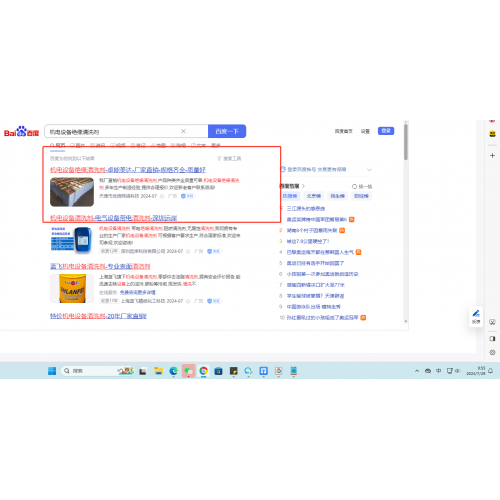Click the page vertical scrollbar thumb
The height and width of the screenshot is (500, 500).
(x=406, y=142)
